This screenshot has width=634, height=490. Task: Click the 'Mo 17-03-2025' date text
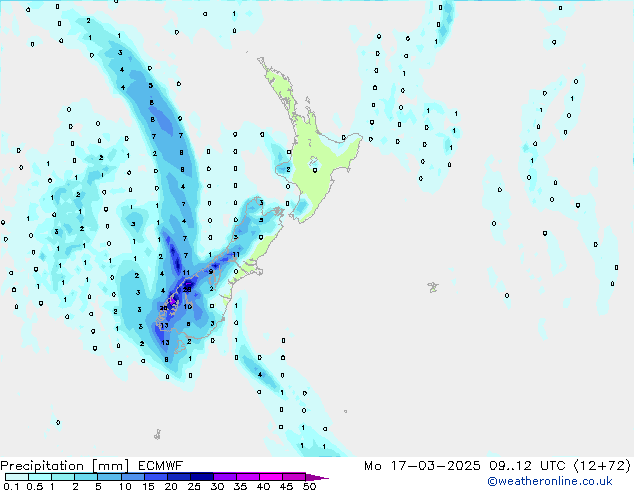coord(422,466)
